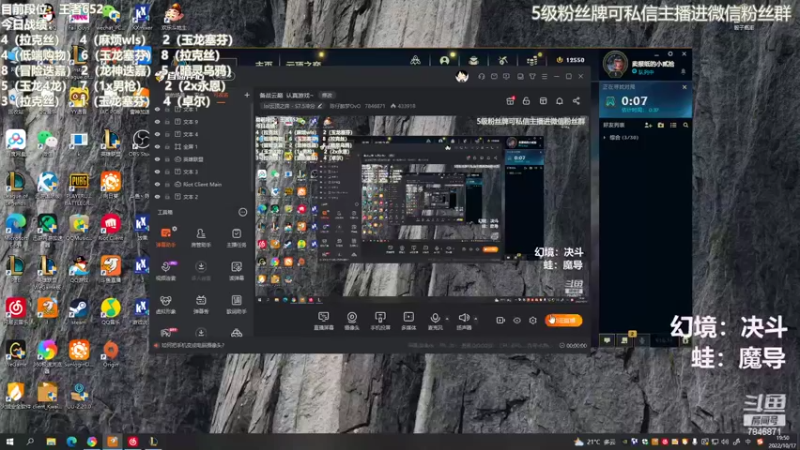800x450 pixels.
Task: Hide the 全屏 1 source layer
Action: click(158, 146)
